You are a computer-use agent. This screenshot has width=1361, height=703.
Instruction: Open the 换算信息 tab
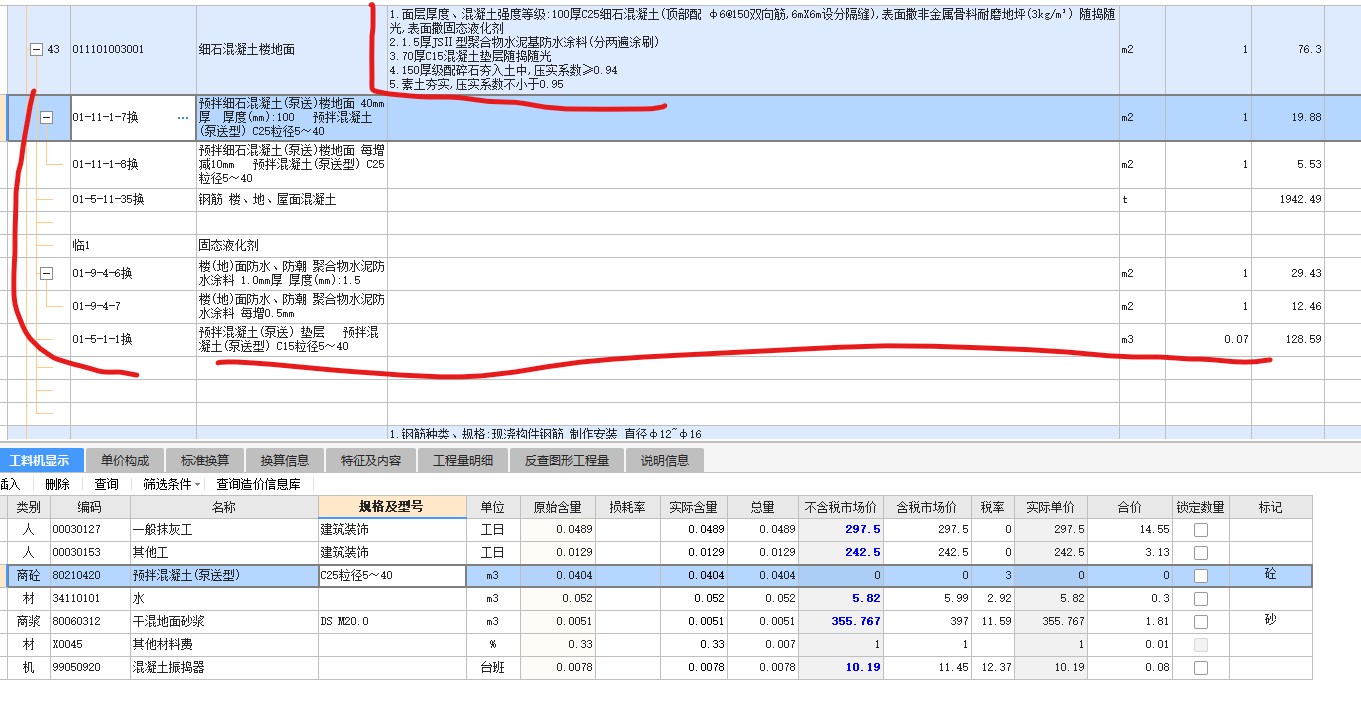tap(285, 460)
